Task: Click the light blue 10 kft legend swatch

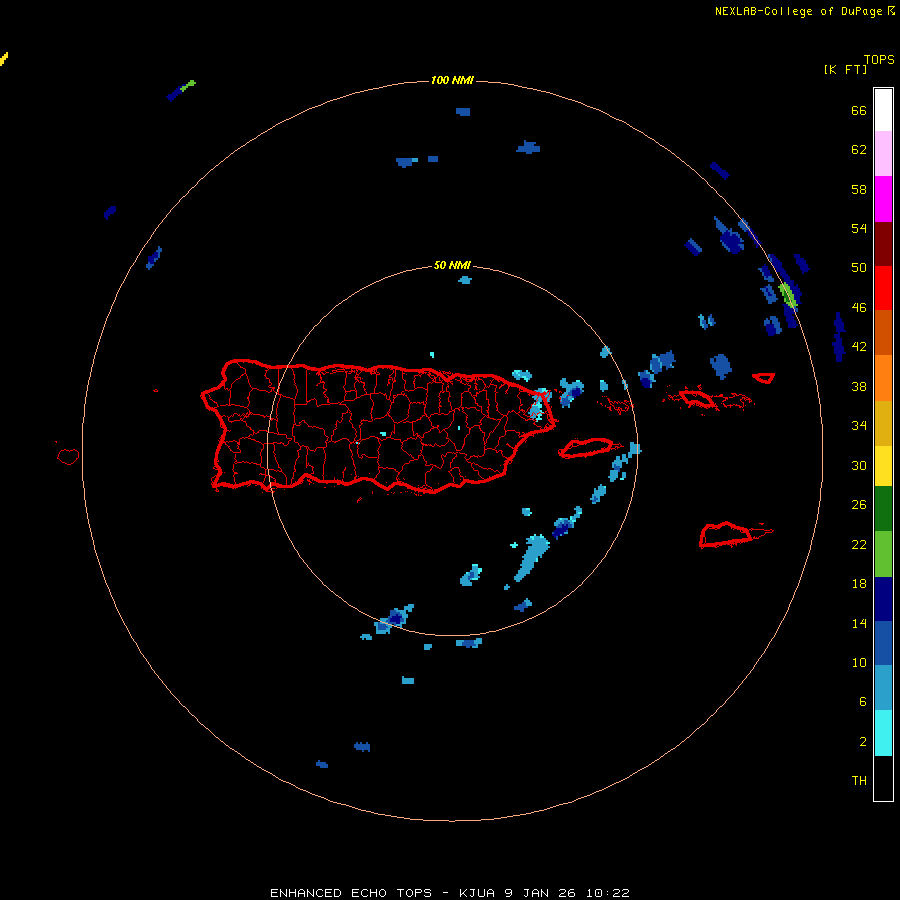Action: tap(883, 688)
